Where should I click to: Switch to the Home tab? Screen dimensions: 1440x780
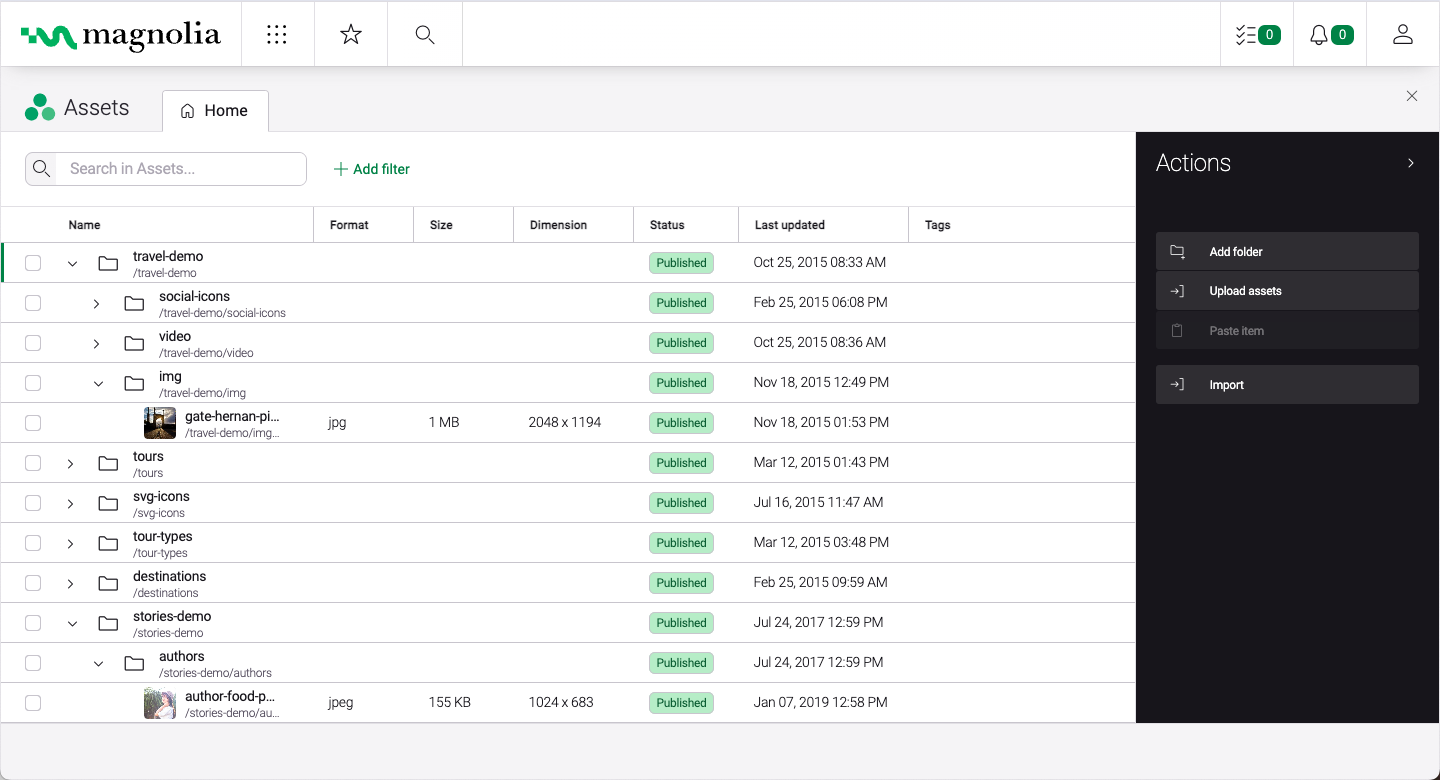pyautogui.click(x=215, y=111)
